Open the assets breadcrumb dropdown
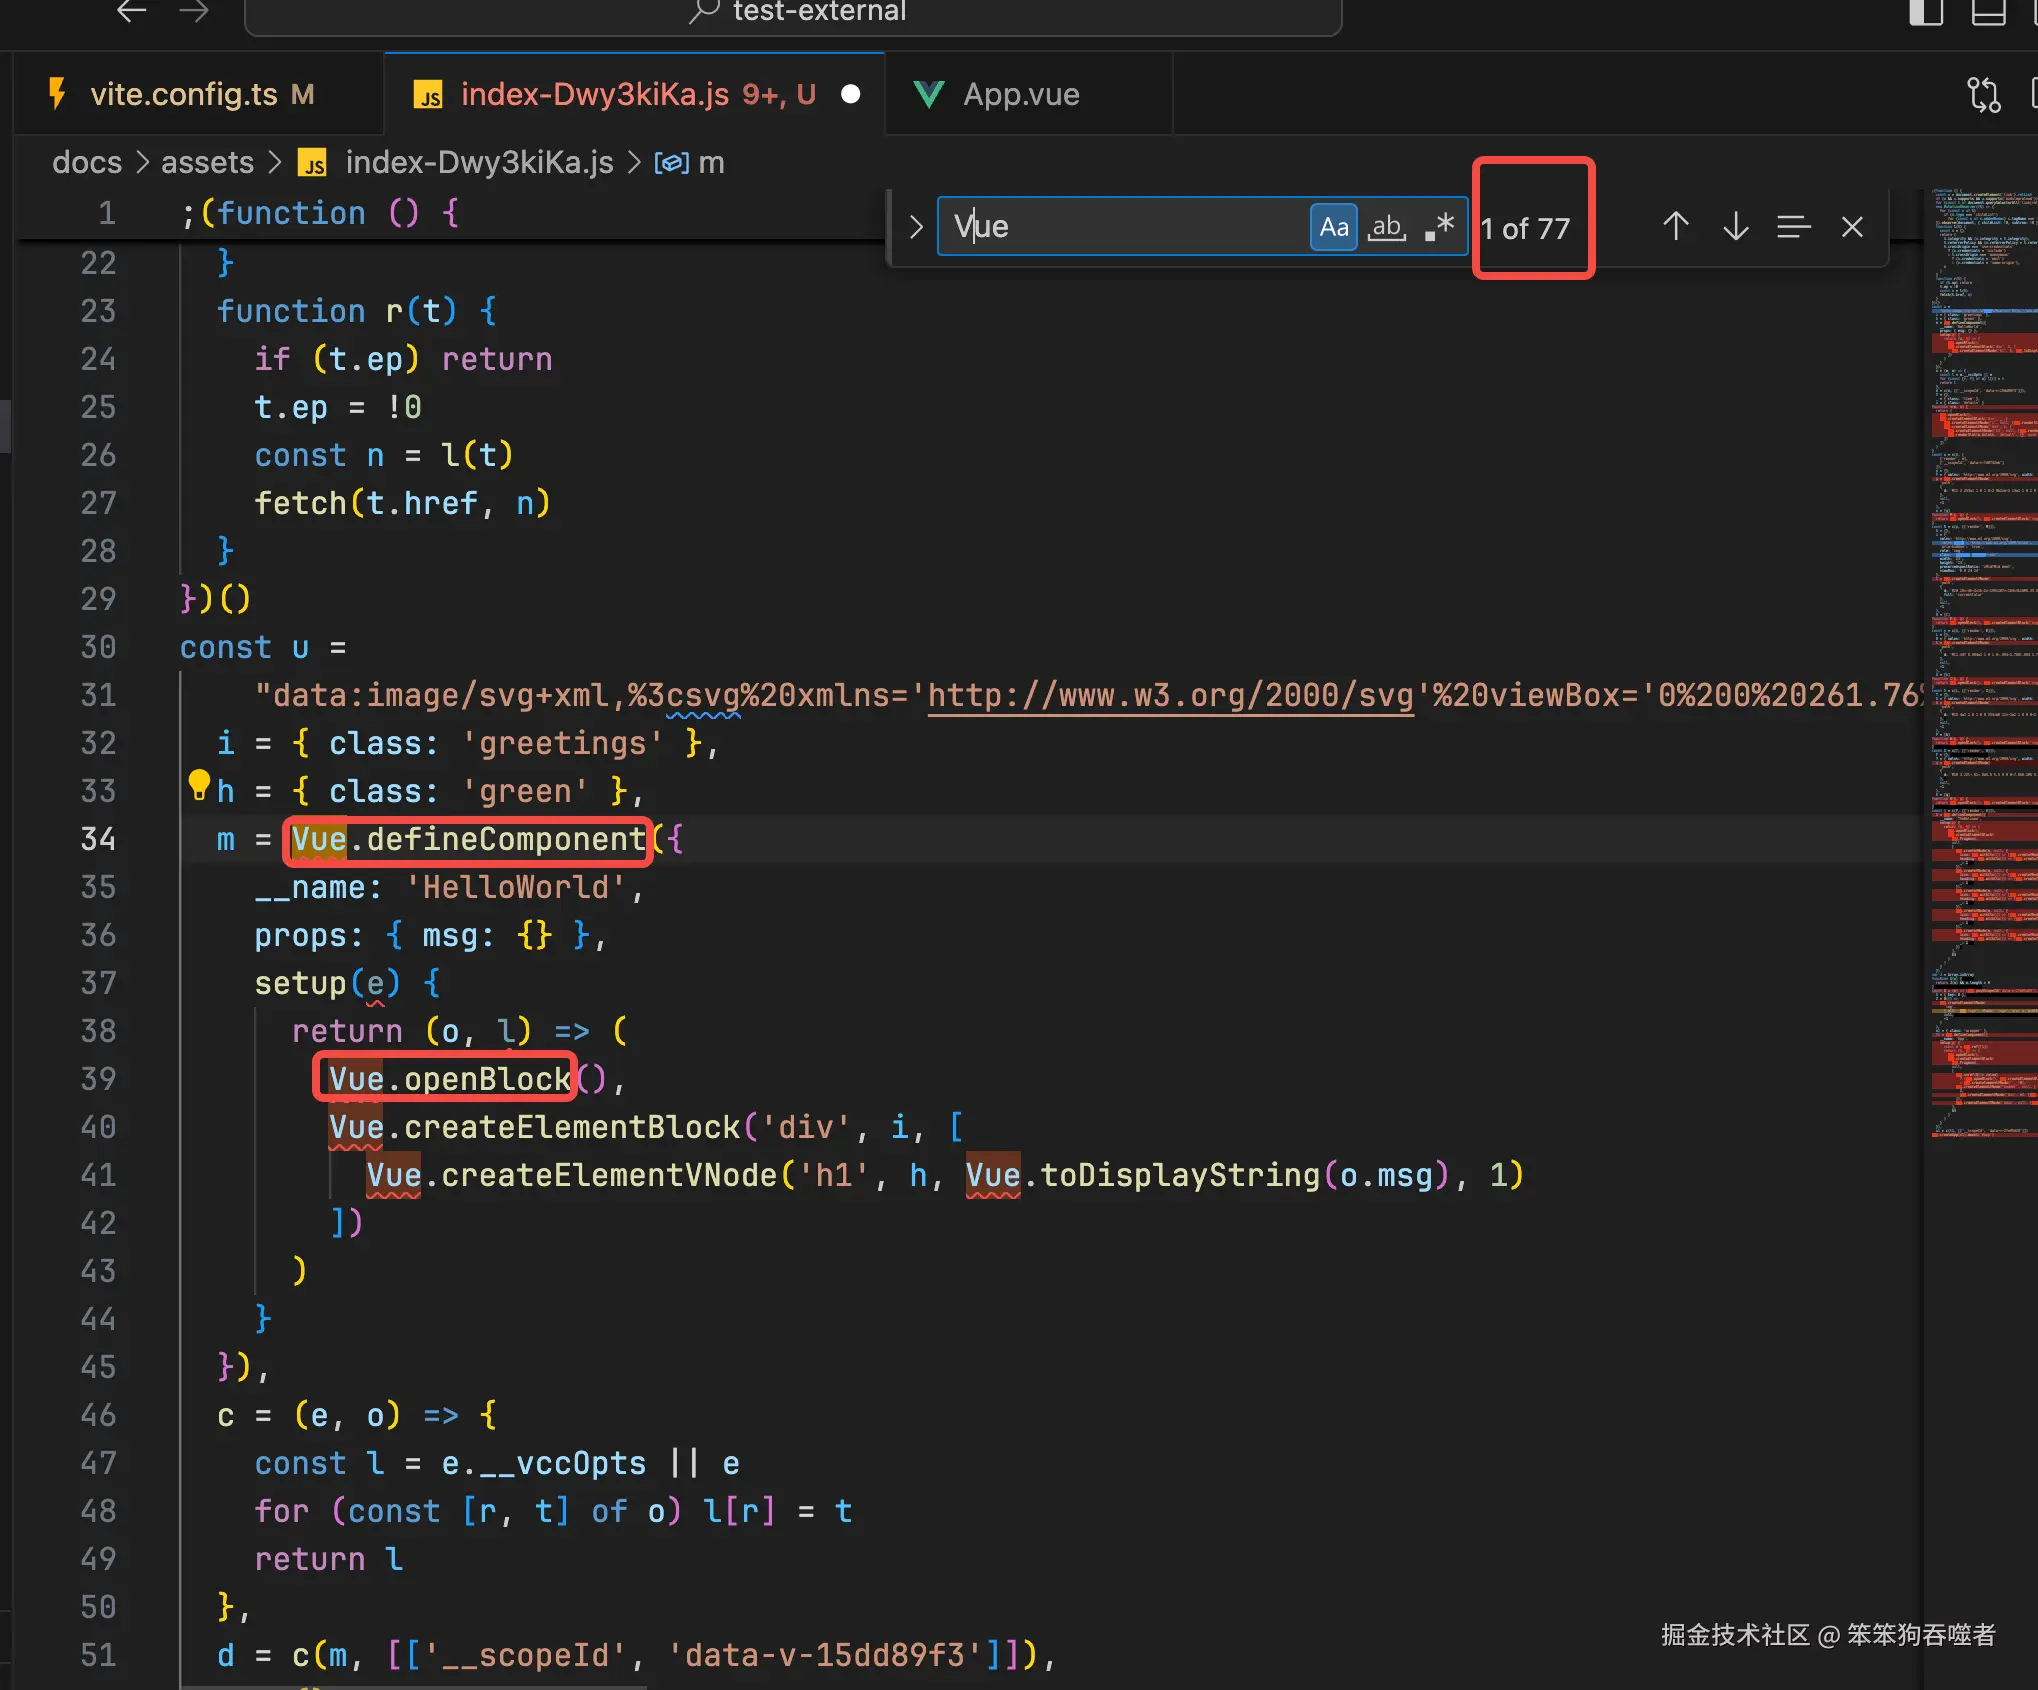The image size is (2038, 1690). click(207, 162)
